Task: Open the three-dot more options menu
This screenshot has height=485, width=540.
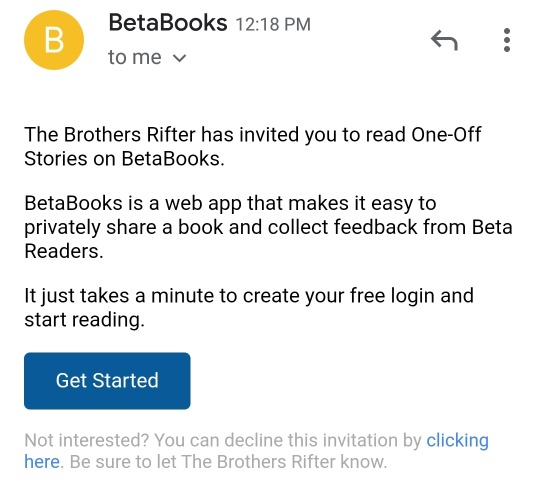Action: tap(507, 40)
